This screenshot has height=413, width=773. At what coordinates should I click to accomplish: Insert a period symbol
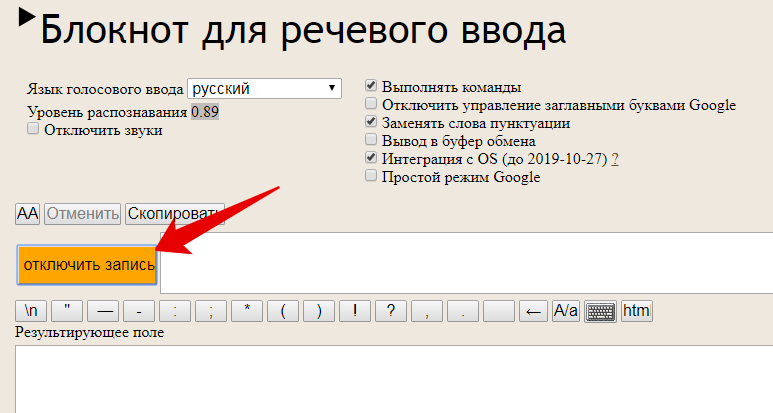[x=463, y=311]
